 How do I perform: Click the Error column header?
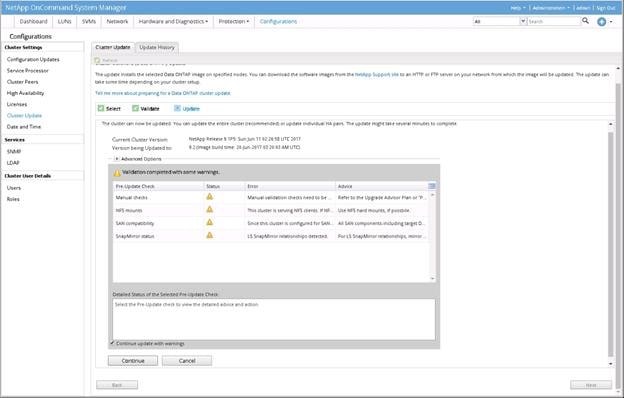click(x=290, y=186)
